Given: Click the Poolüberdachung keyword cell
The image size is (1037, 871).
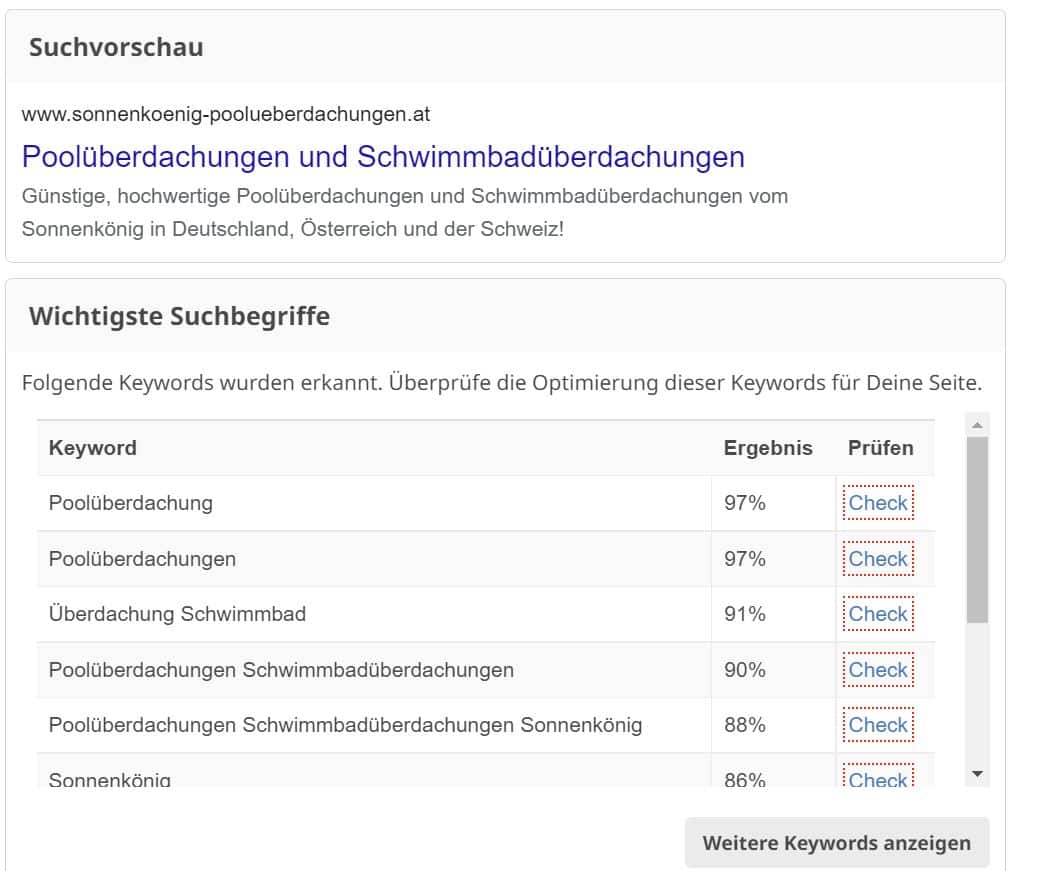Looking at the screenshot, I should coord(374,503).
